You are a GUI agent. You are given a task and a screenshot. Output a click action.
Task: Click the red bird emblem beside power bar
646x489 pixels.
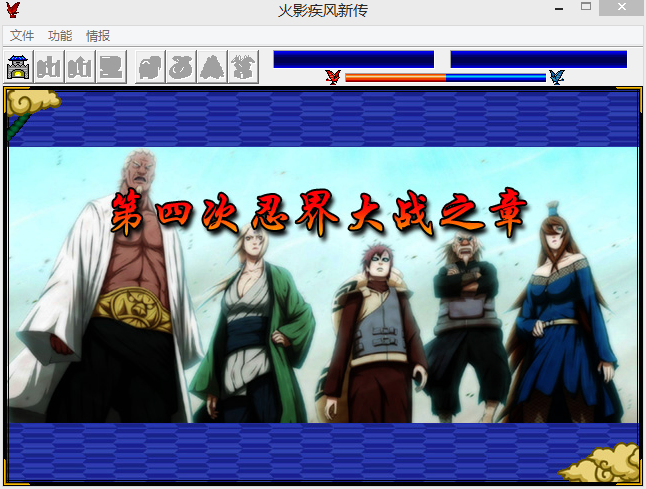pos(333,77)
